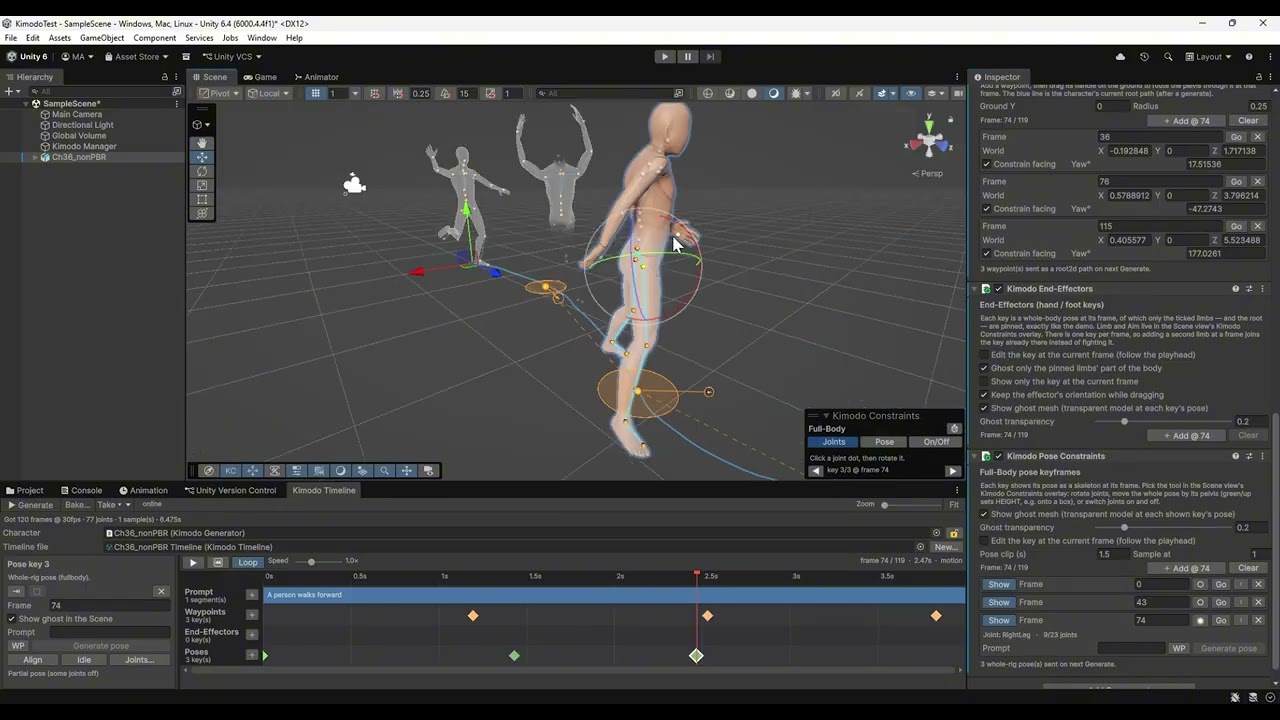Toggle Keep the effector's orientation while dragging
The image size is (1280, 720).
coord(984,395)
